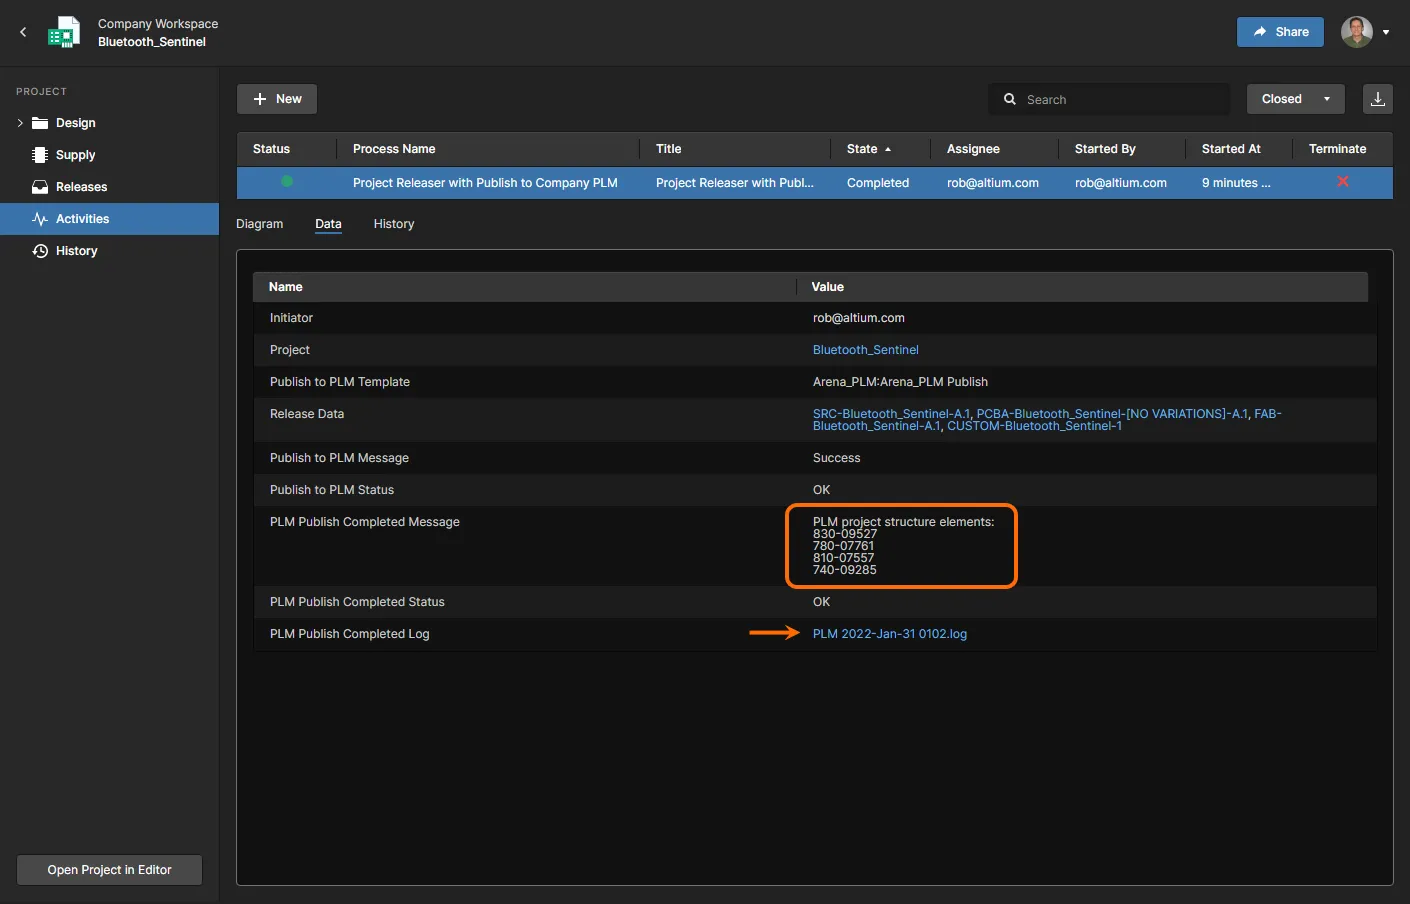Click the Share button
This screenshot has width=1410, height=904.
[1280, 32]
